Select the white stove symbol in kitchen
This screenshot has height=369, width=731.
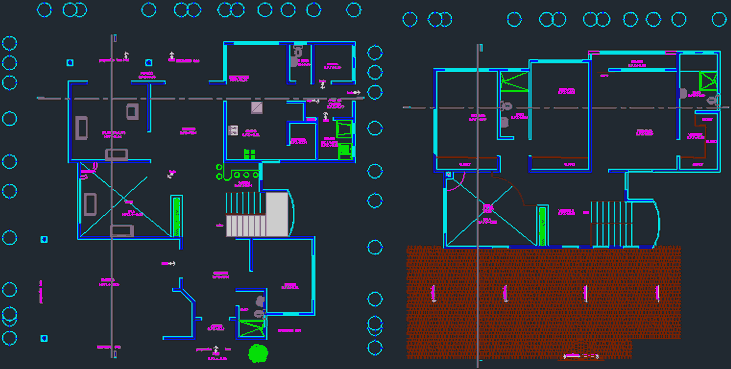(233, 130)
